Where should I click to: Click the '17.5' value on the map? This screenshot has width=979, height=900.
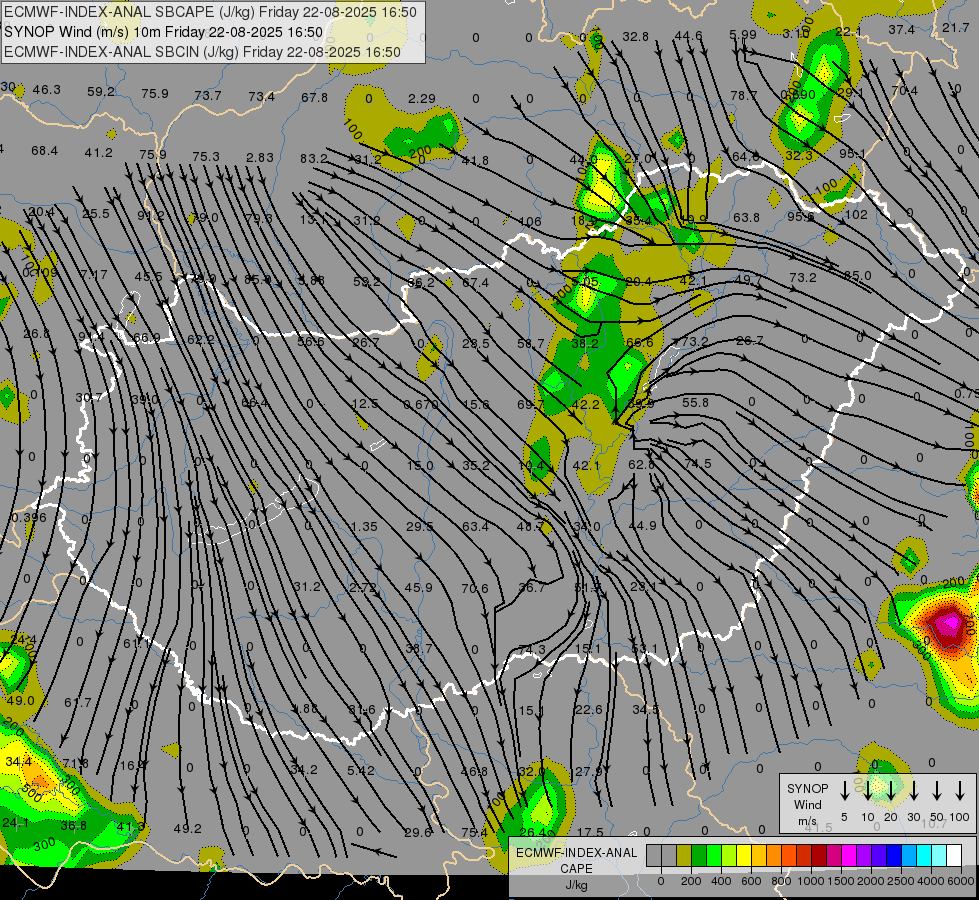coord(590,832)
